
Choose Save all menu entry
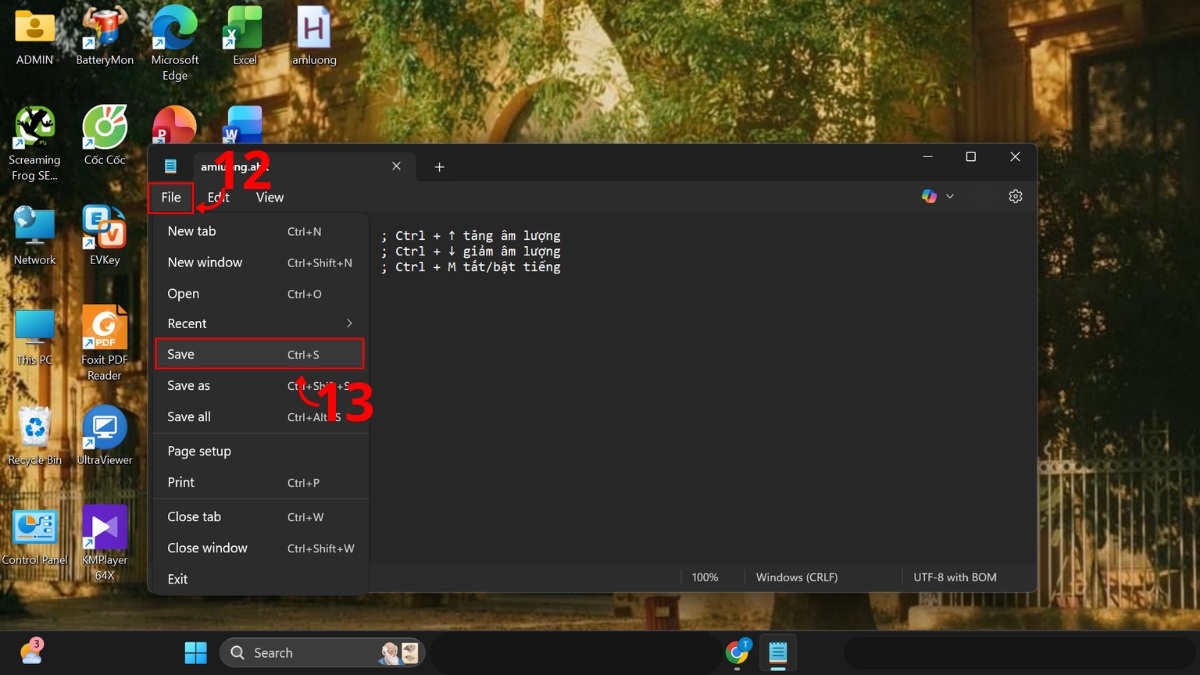pyautogui.click(x=259, y=417)
